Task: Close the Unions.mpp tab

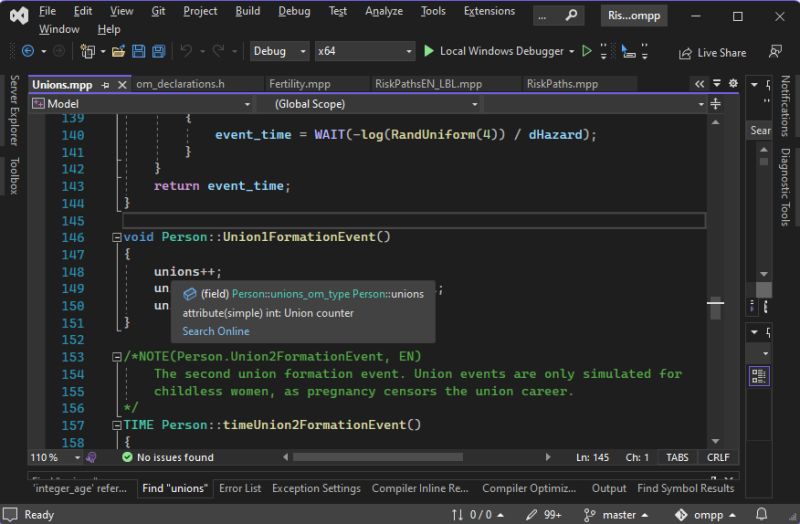Action: (x=122, y=85)
